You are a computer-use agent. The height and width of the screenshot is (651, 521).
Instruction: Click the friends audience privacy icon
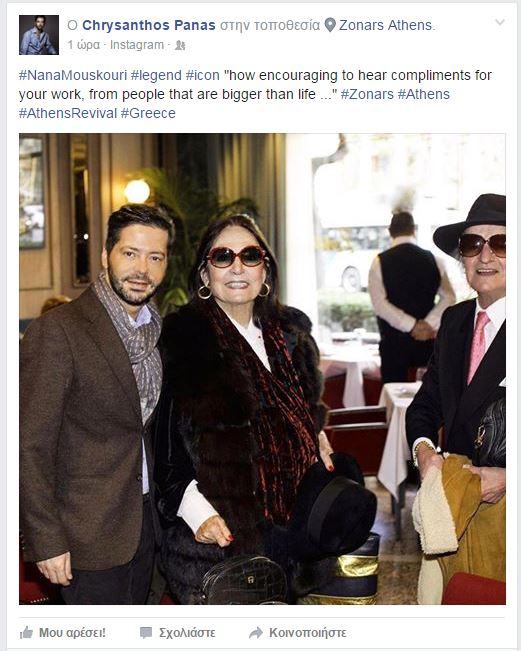point(180,45)
